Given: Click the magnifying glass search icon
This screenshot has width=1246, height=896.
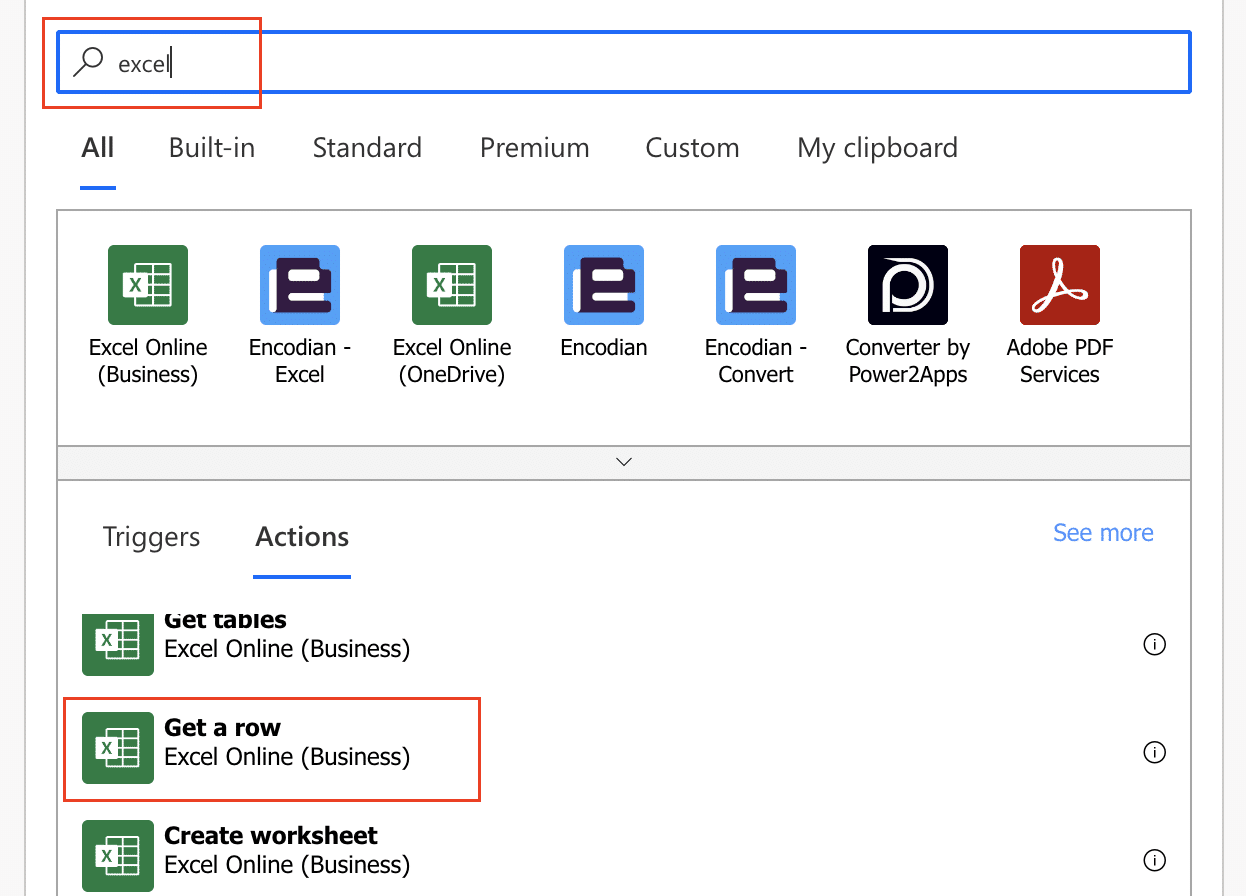Looking at the screenshot, I should click(x=89, y=62).
